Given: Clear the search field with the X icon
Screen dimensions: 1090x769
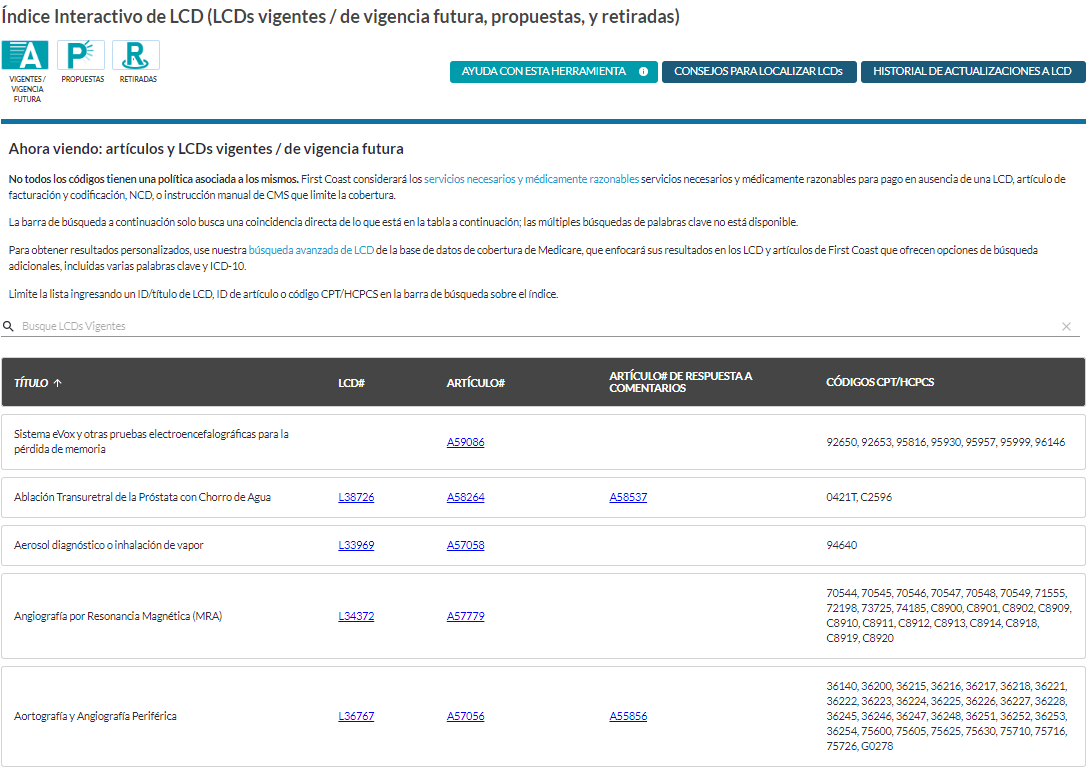Looking at the screenshot, I should (1064, 326).
